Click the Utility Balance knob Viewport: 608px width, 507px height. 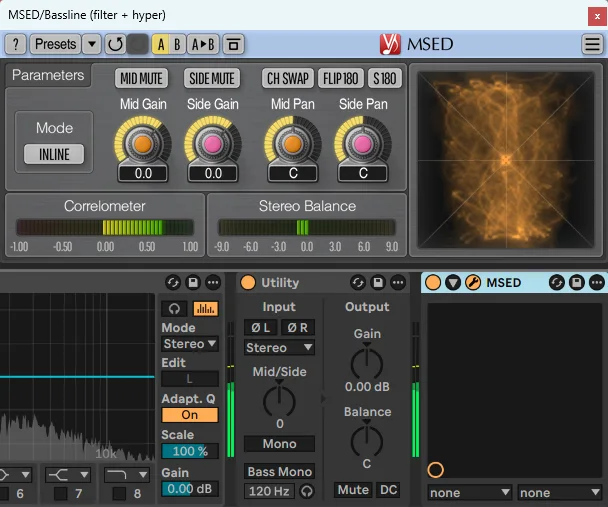tap(367, 441)
